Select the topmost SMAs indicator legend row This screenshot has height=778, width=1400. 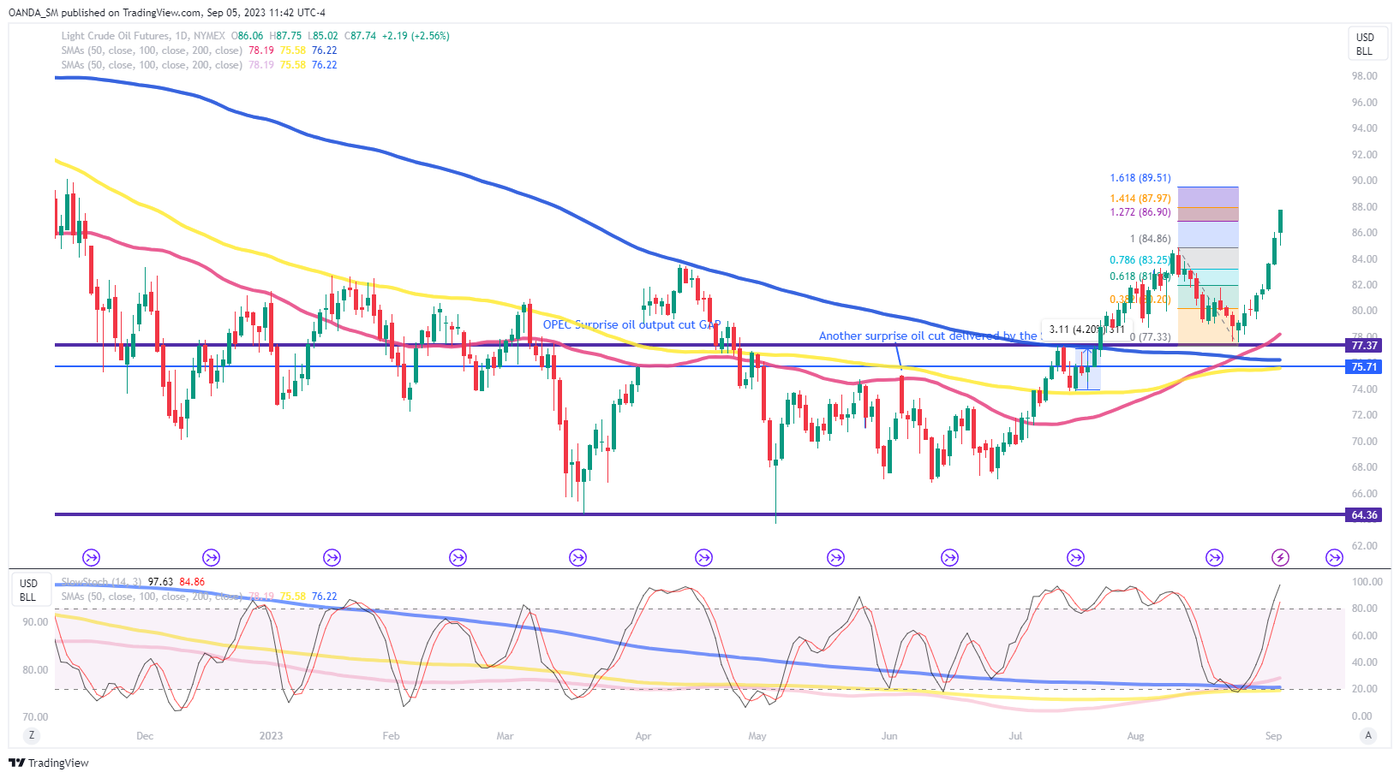point(150,50)
